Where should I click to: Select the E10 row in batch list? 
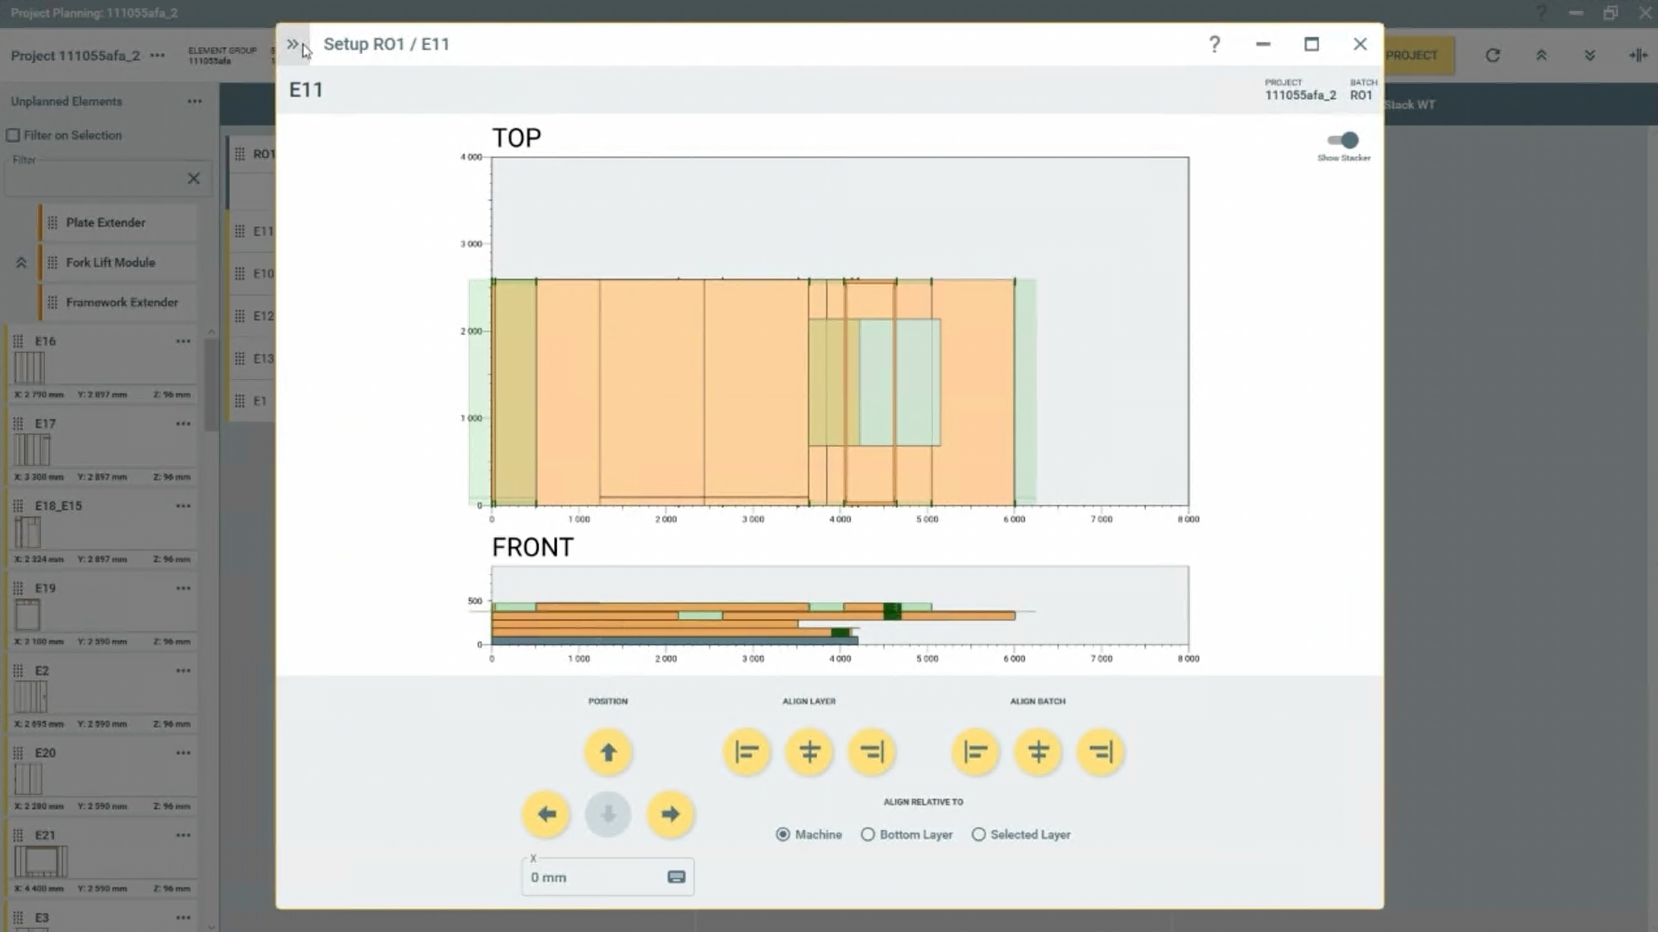coord(252,273)
